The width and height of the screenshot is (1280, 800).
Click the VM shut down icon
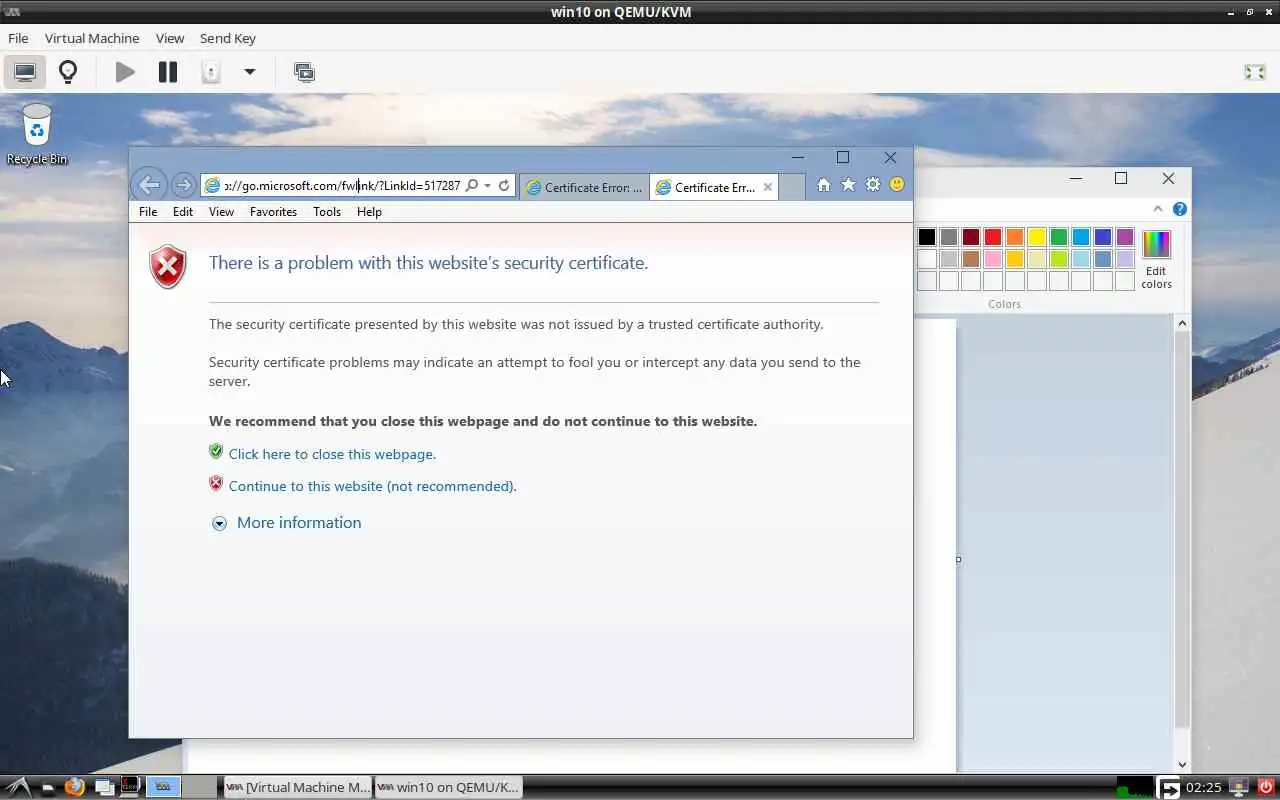click(x=211, y=72)
